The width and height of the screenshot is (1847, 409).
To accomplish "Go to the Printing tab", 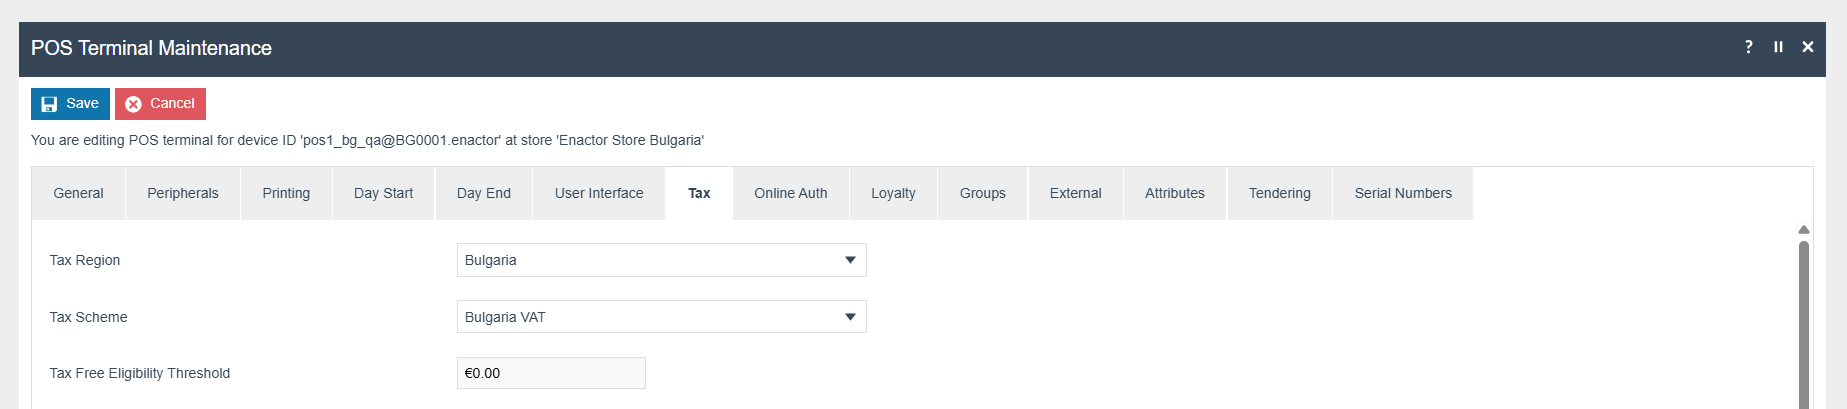I will click(x=286, y=193).
